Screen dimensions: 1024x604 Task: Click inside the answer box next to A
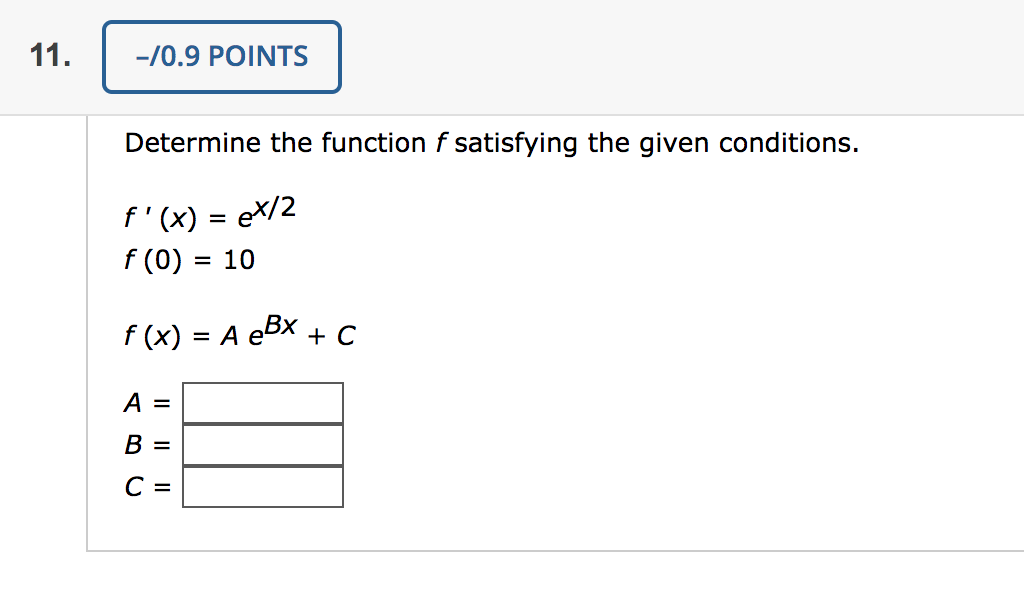tap(262, 402)
